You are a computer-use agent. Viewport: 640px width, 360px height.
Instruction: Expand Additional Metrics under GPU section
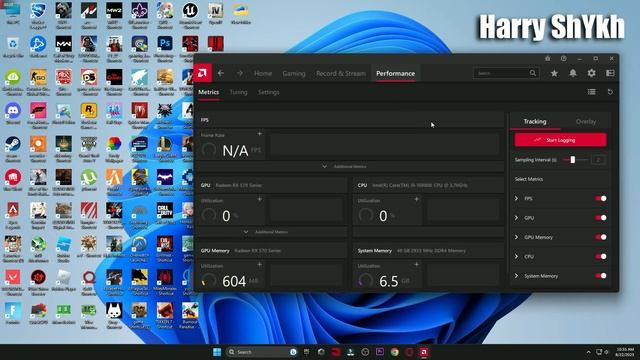click(271, 232)
